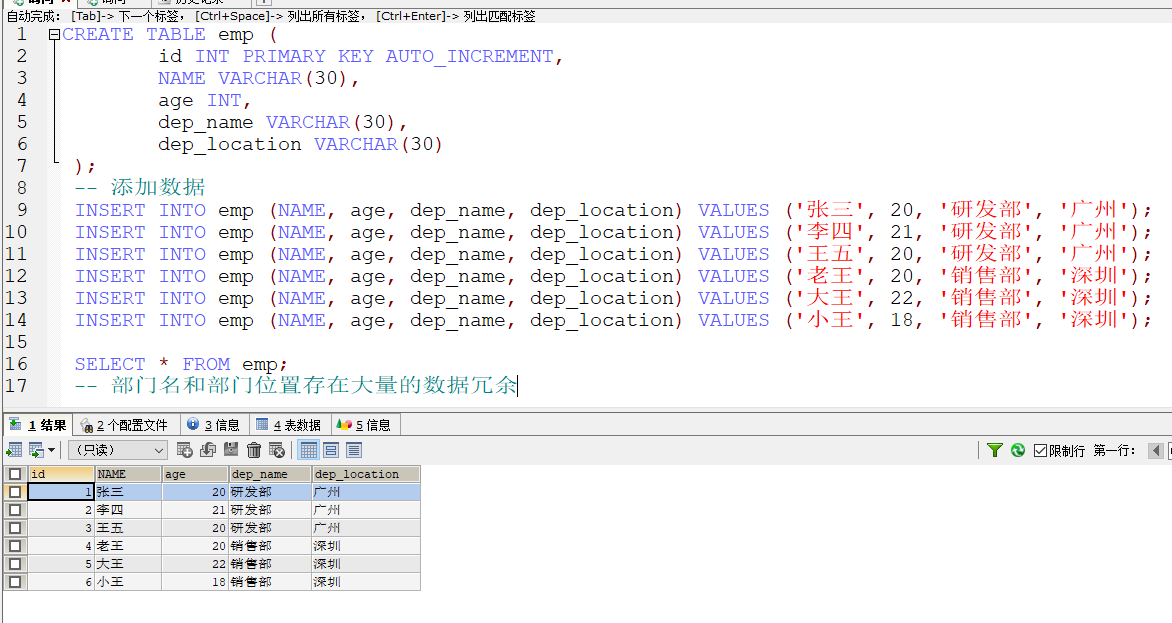Viewport: 1172px width, 623px height.
Task: Click inside the 第一行 input field
Action: (x=1168, y=451)
